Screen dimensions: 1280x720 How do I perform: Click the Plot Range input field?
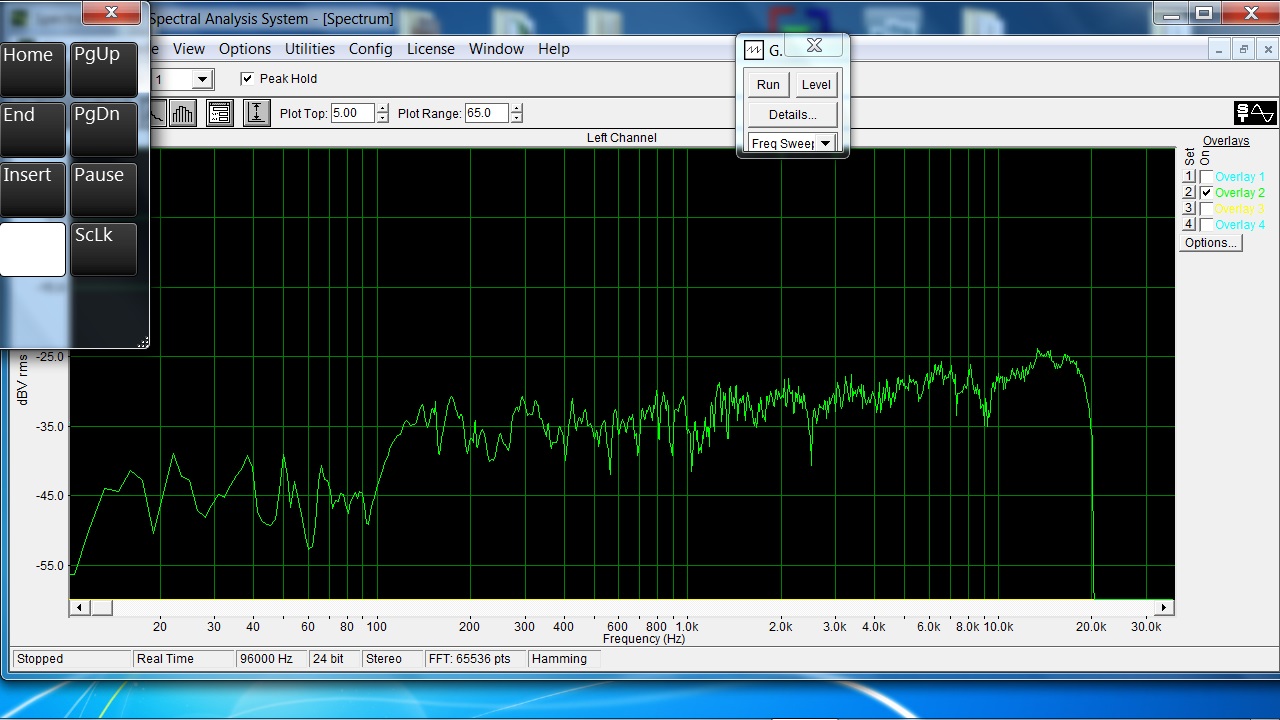pos(486,113)
